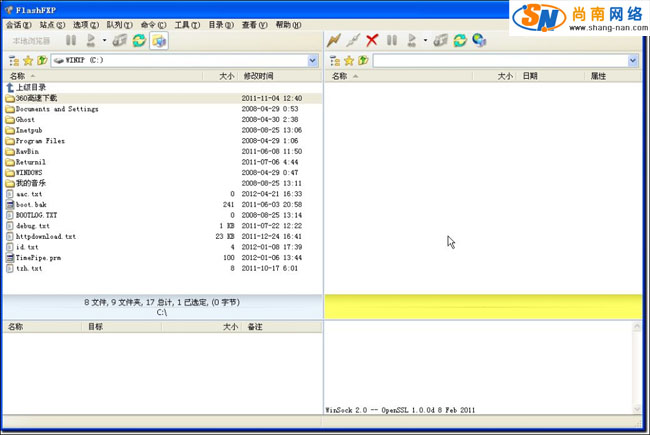
Task: Click the remote pane bookmarks star icon
Action: 348,61
